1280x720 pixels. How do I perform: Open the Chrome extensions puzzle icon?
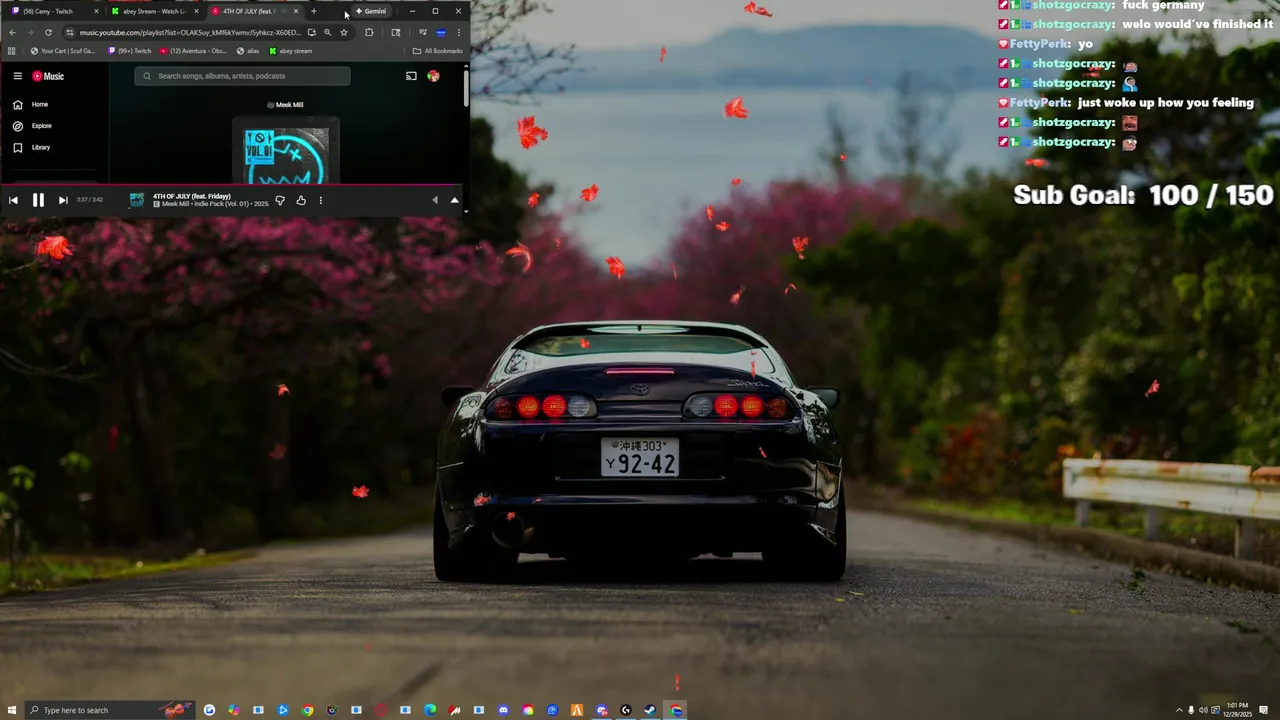[x=369, y=32]
